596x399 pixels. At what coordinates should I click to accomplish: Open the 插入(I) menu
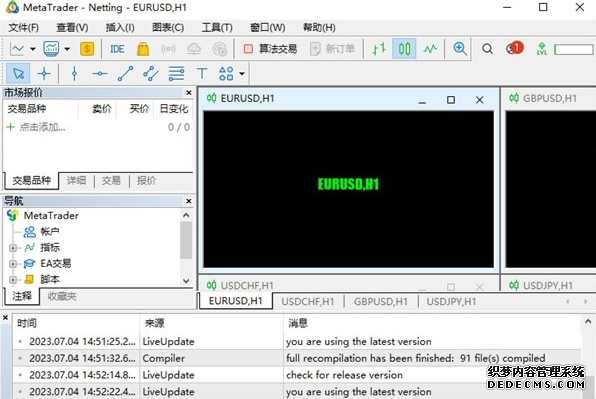point(120,27)
